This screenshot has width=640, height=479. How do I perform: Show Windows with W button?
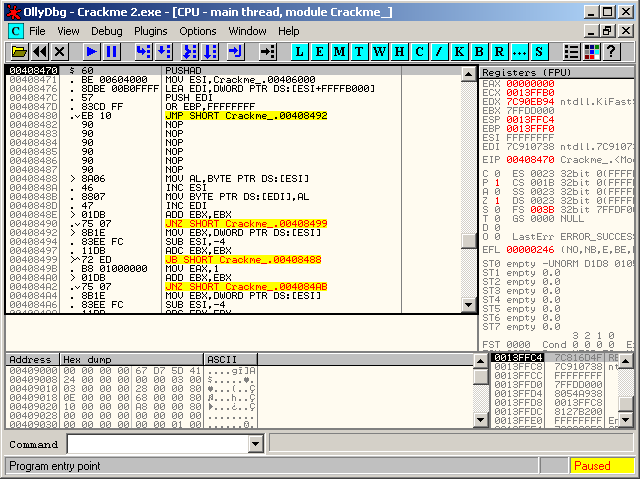click(x=379, y=52)
